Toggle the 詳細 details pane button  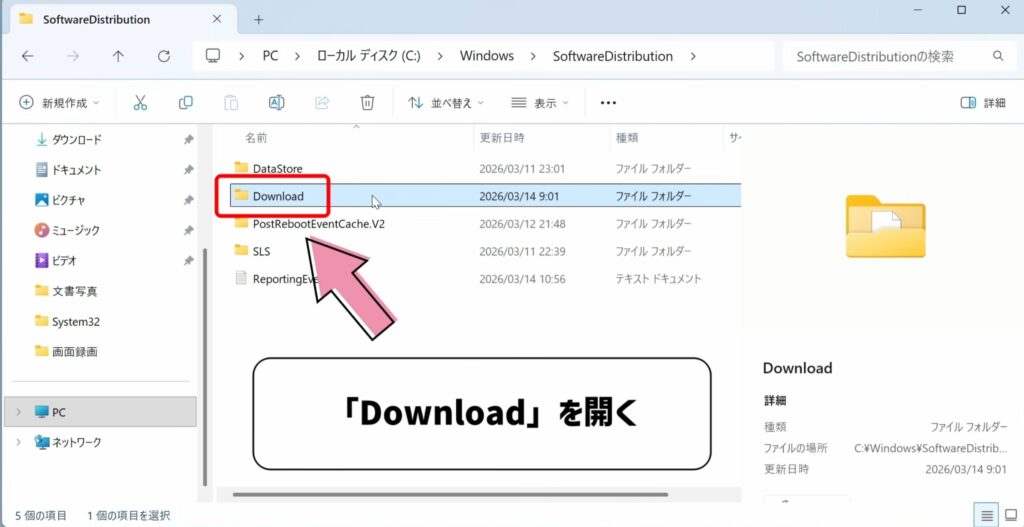coord(983,103)
